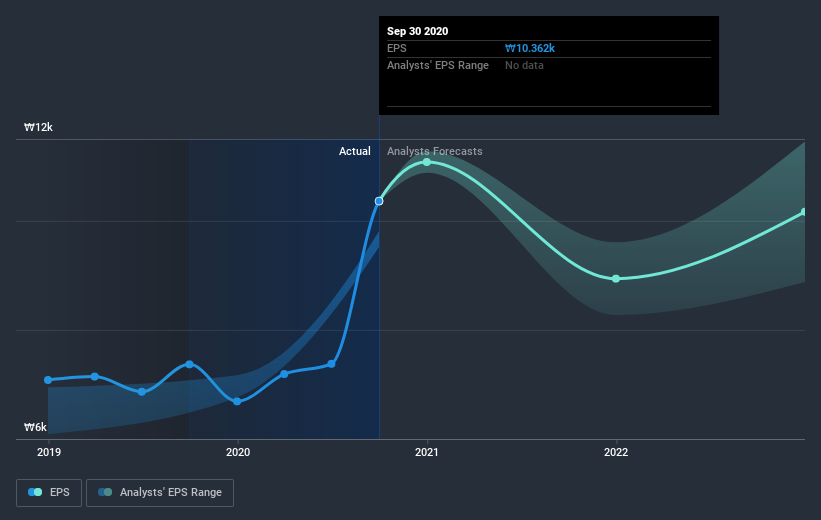Click the No data text in tooltip

[x=524, y=65]
